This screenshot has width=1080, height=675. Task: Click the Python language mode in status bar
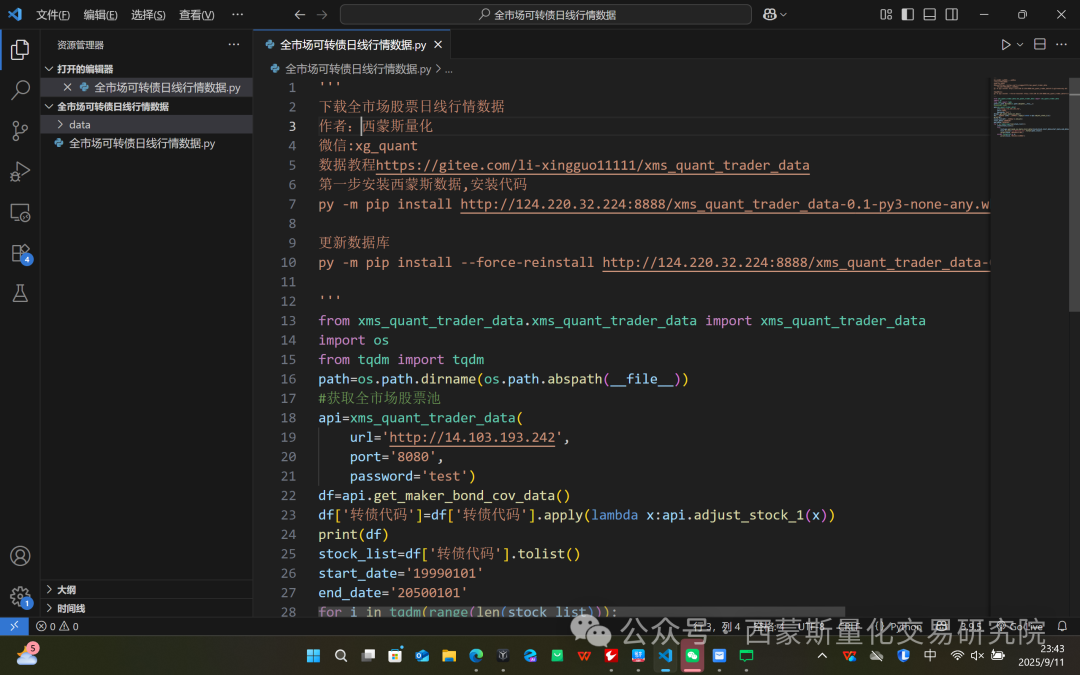(905, 626)
